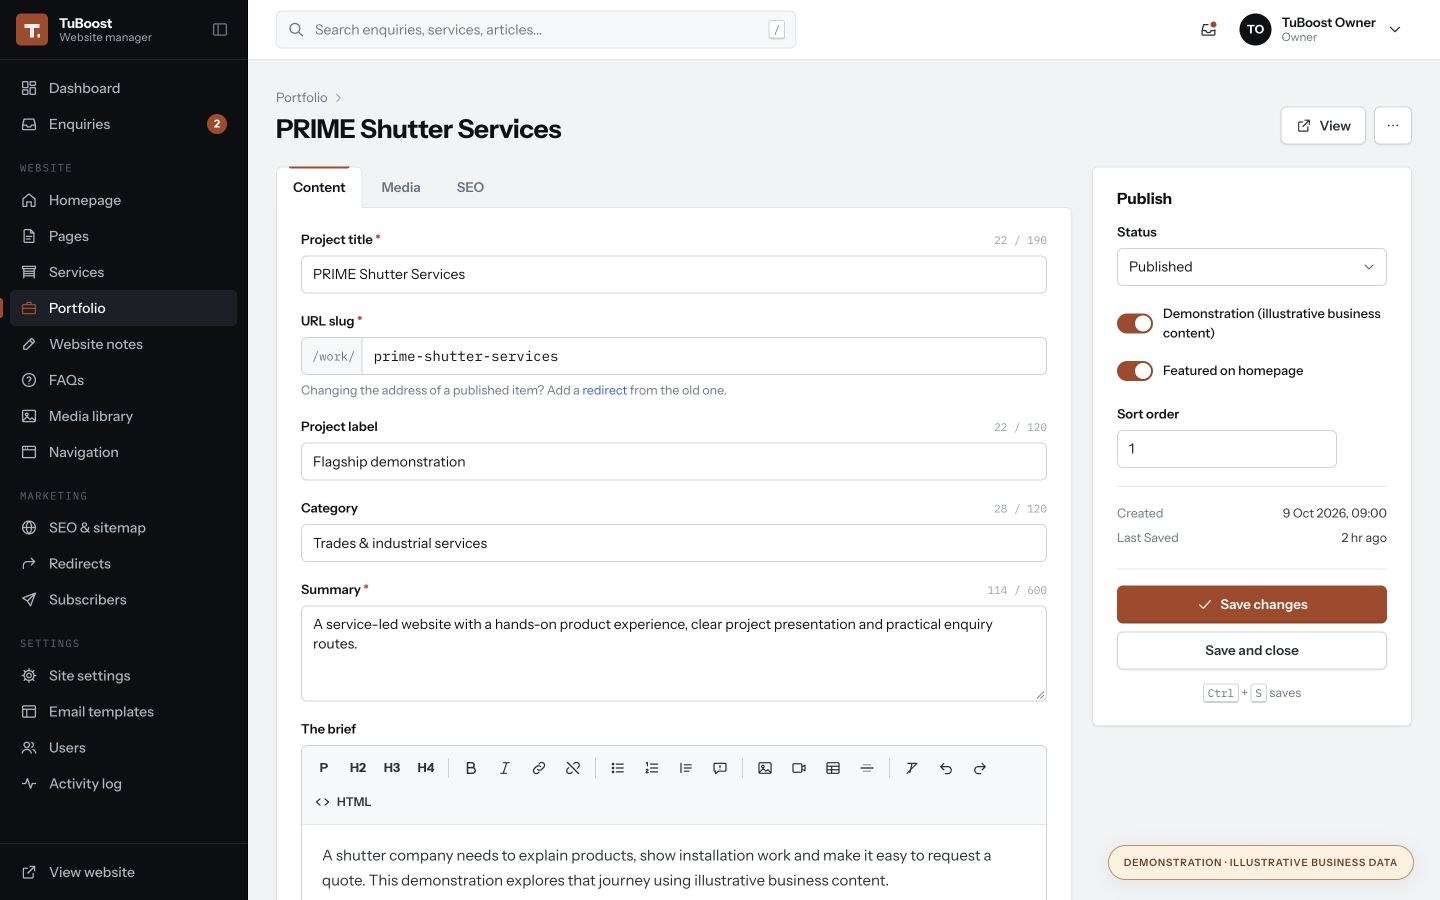Focus the search enquiries field
Image resolution: width=1440 pixels, height=900 pixels.
536,30
